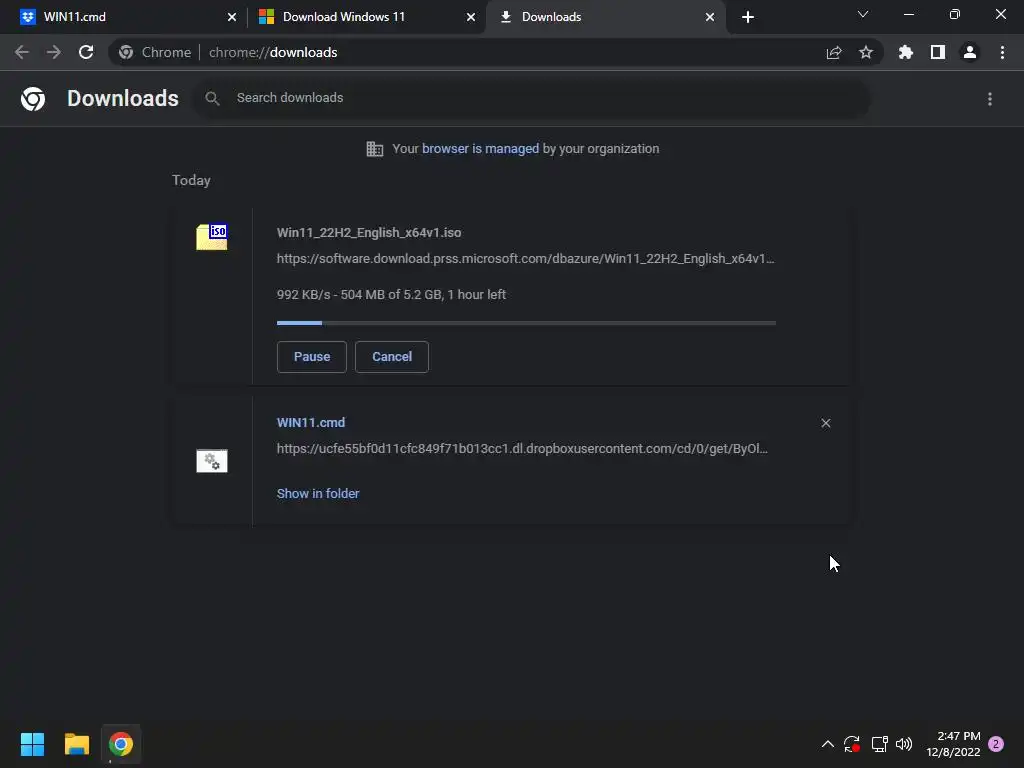This screenshot has width=1024, height=768.
Task: Open the WIN11.cmd file name link
Action: click(x=311, y=423)
